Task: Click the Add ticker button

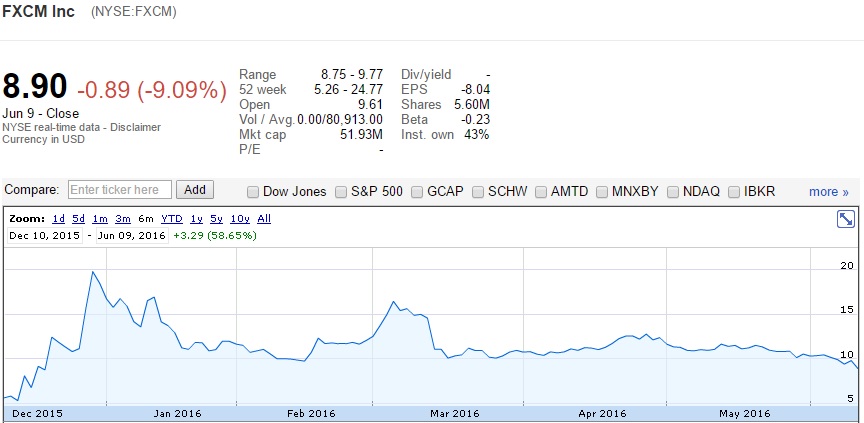Action: pos(195,190)
